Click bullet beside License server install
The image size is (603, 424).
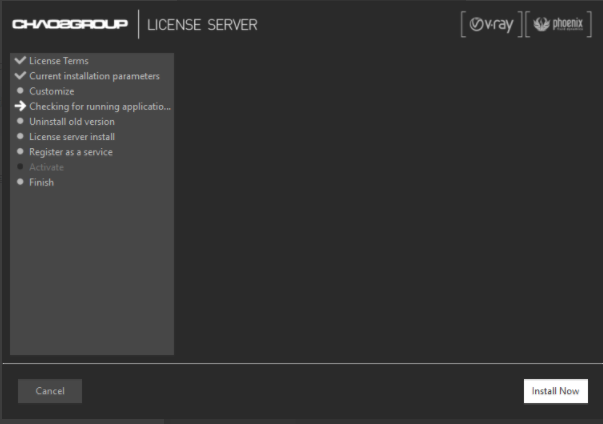click(x=20, y=136)
